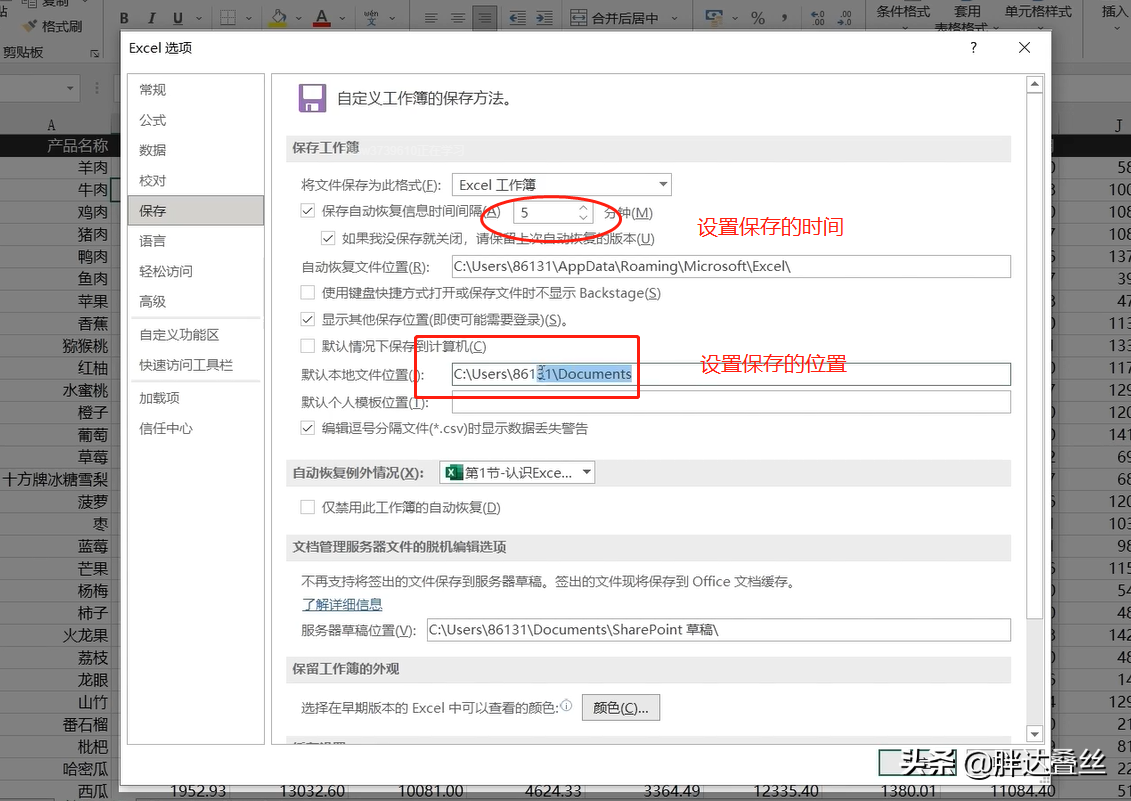1131x801 pixels.
Task: Close the Excel 选项 dialog
Action: click(x=1024, y=48)
